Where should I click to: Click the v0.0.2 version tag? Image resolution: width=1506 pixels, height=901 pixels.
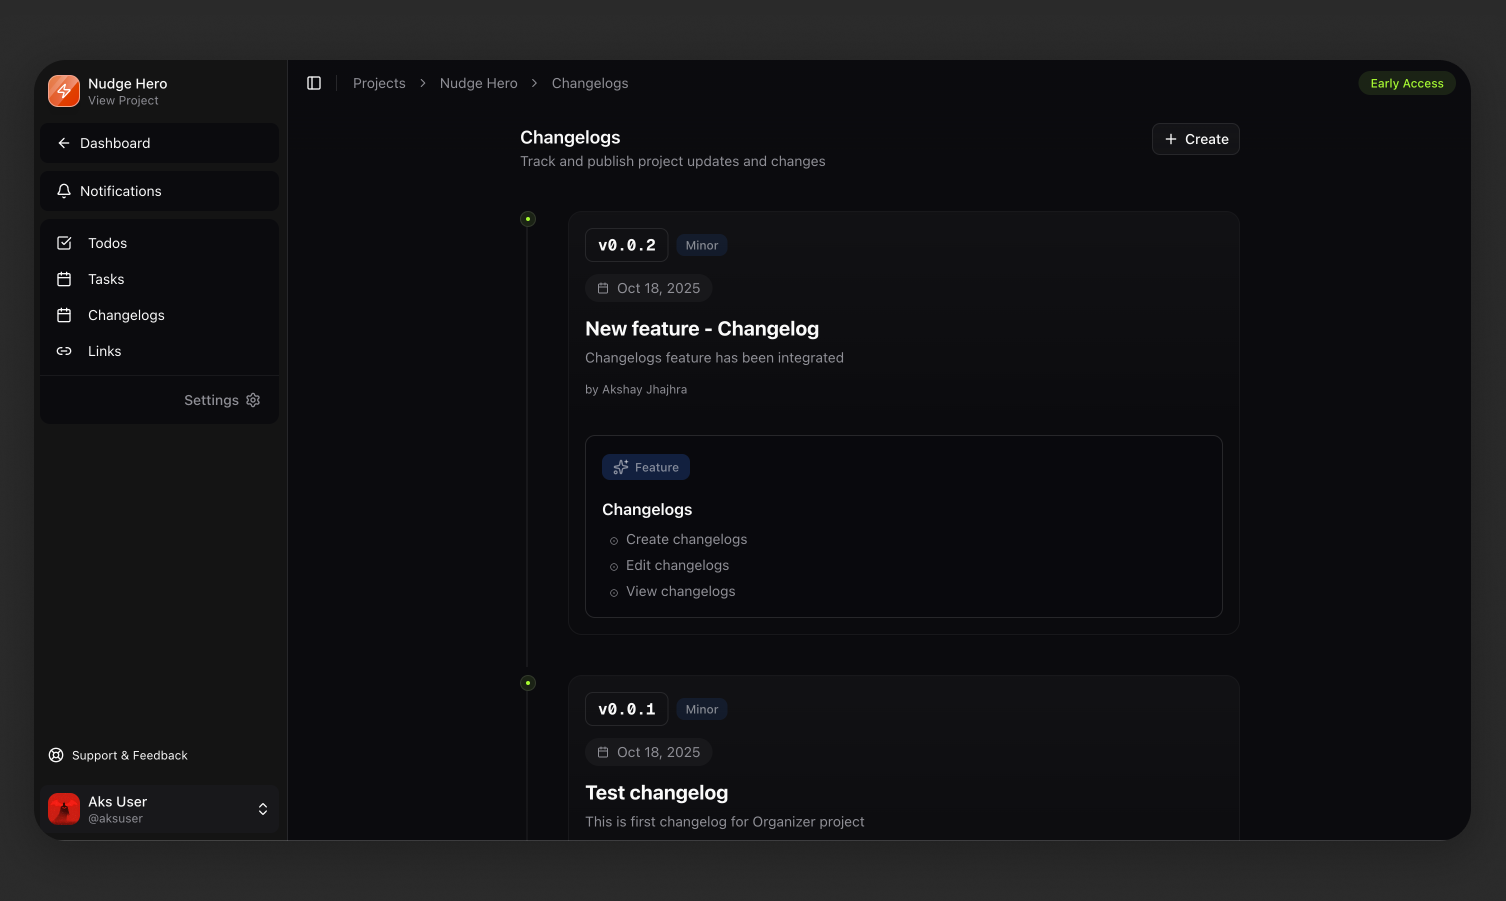click(627, 245)
